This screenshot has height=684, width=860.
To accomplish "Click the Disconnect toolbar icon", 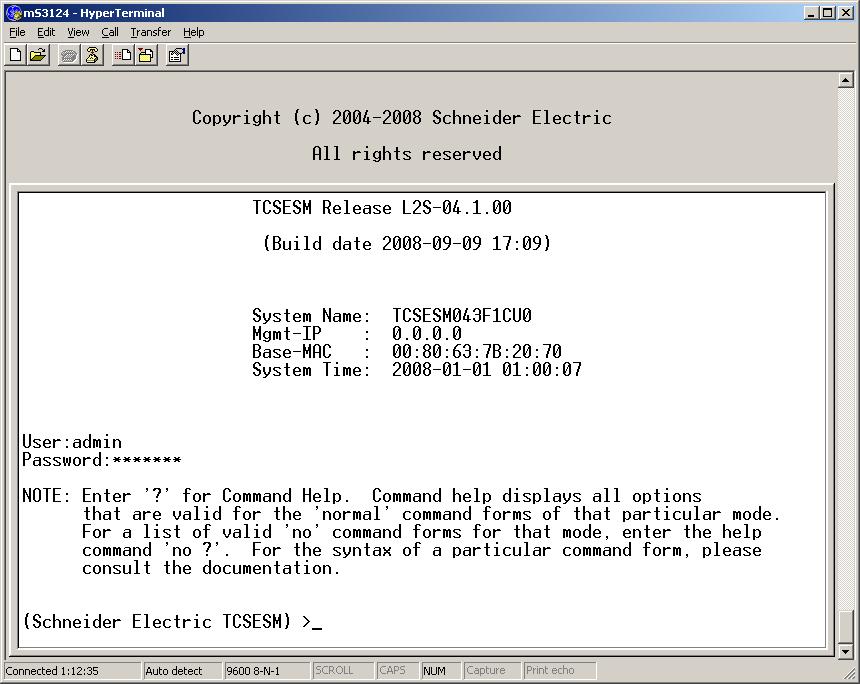I will (x=92, y=56).
